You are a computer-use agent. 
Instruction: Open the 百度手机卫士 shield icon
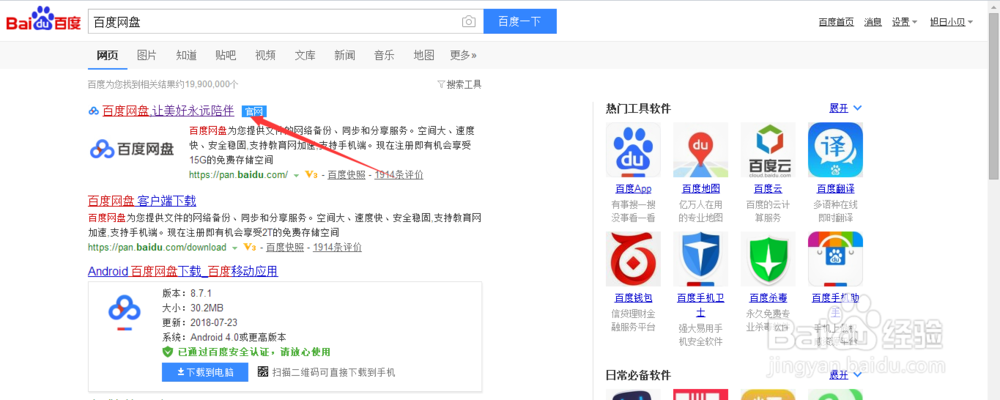(701, 259)
